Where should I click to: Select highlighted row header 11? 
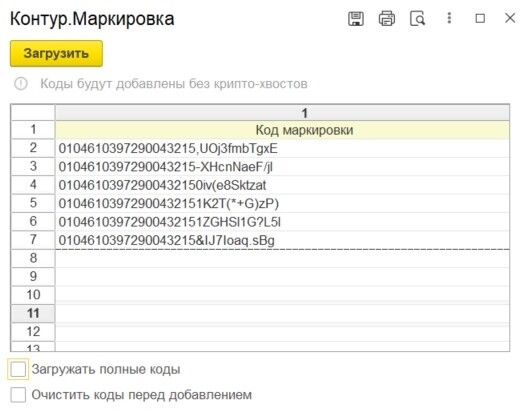coord(33,313)
